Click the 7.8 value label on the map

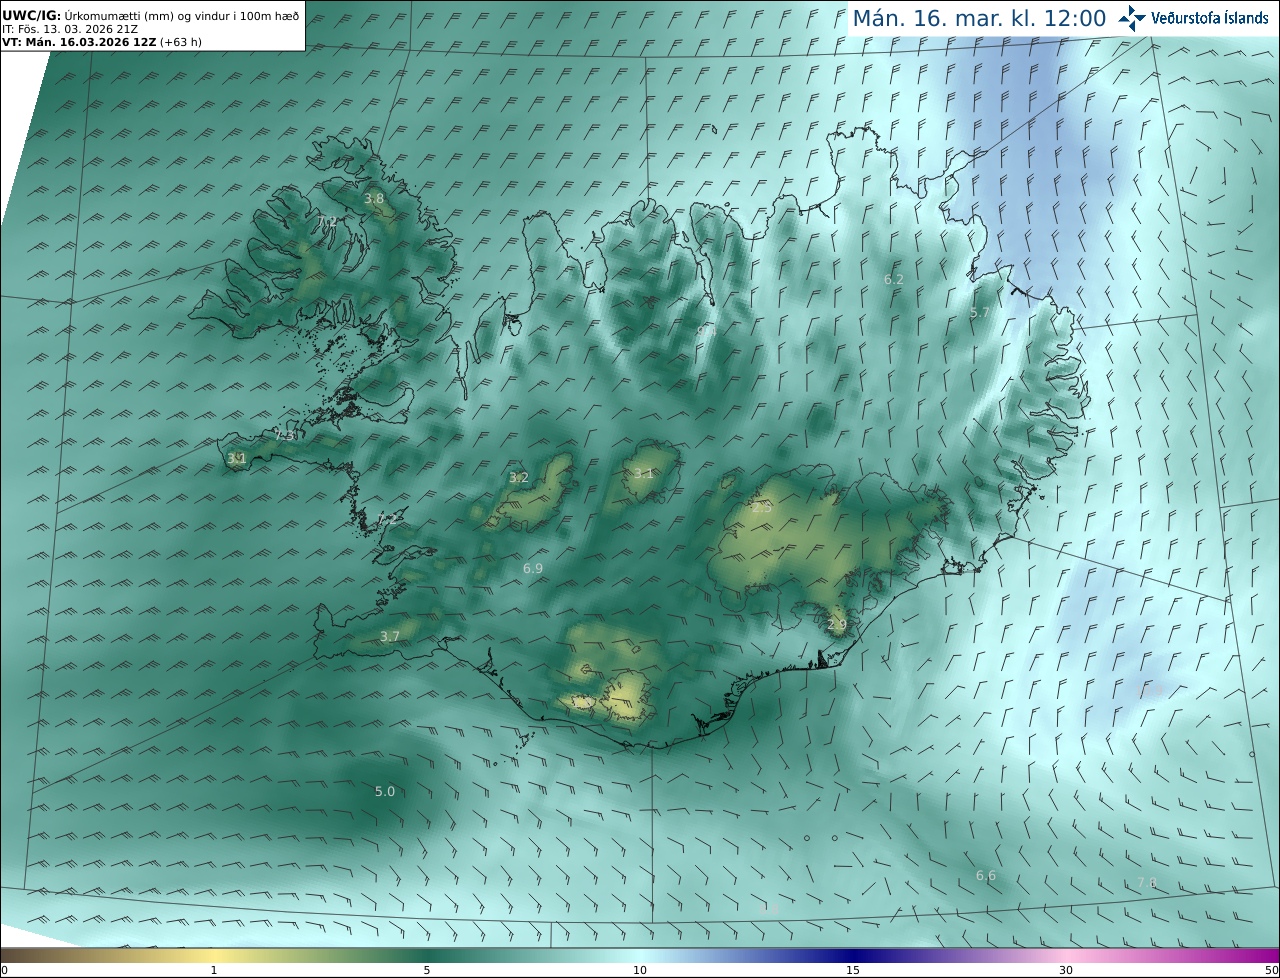click(1147, 882)
